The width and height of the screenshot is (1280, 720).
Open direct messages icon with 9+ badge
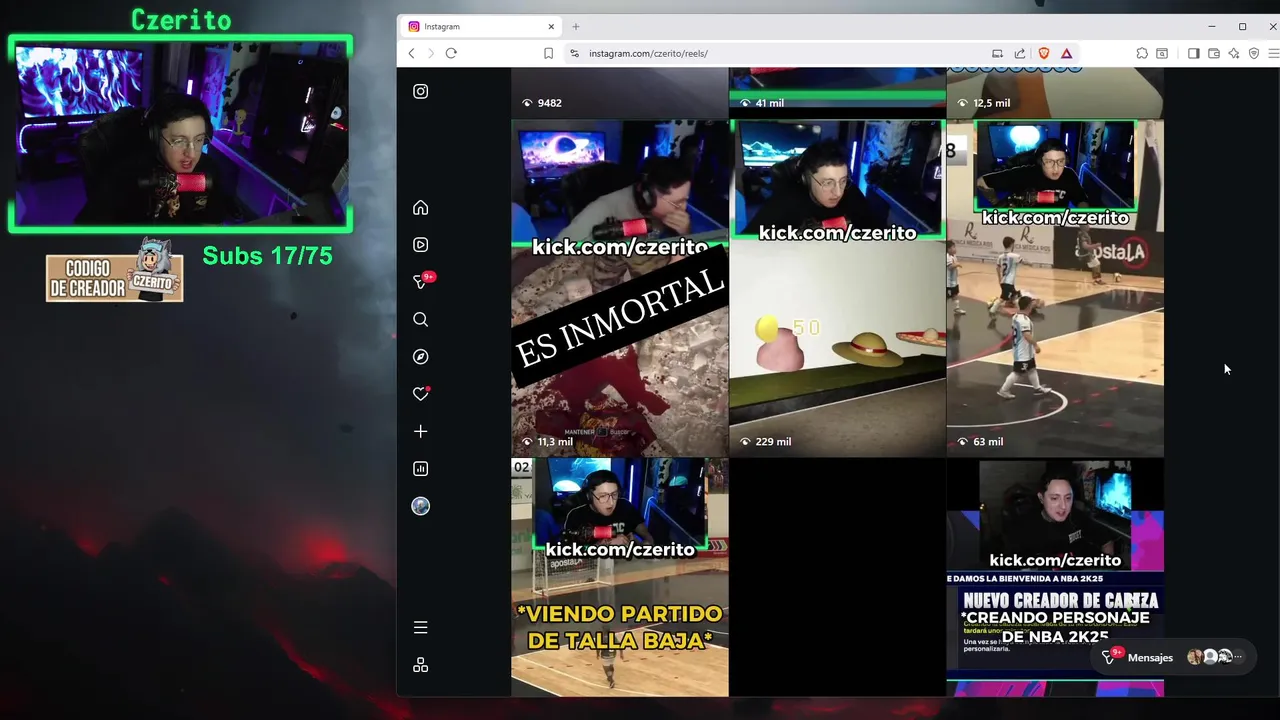pos(423,281)
